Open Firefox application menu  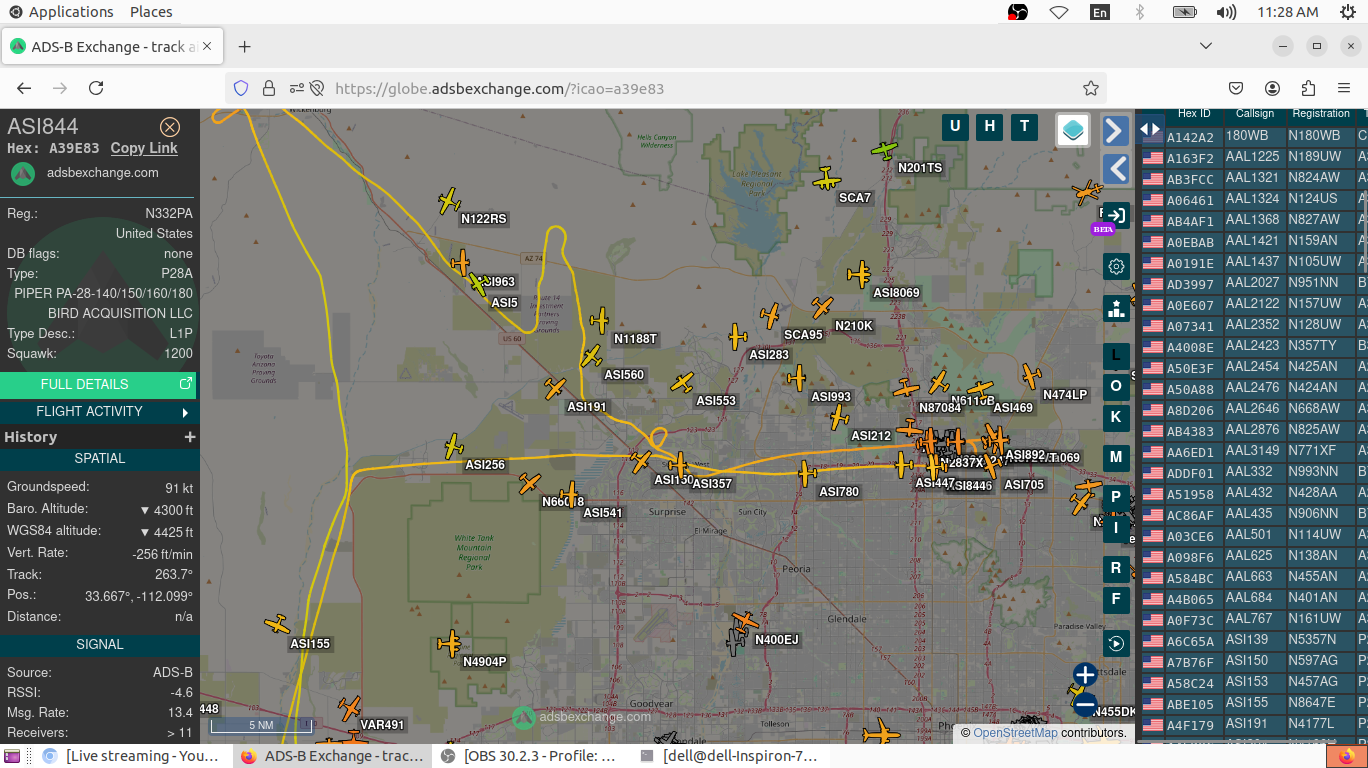click(1345, 88)
